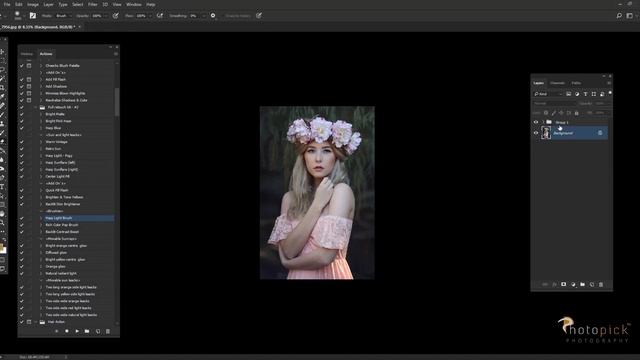This screenshot has width=640, height=360.
Task: Open the brush settings panel icon
Action: coord(33,16)
